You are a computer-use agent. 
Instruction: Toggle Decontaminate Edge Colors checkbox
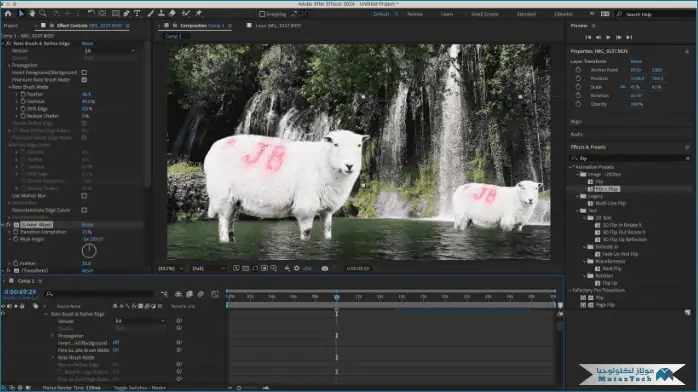coord(84,210)
